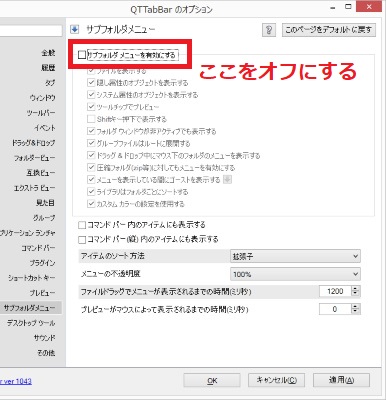Open the help question mark button

tap(269, 30)
